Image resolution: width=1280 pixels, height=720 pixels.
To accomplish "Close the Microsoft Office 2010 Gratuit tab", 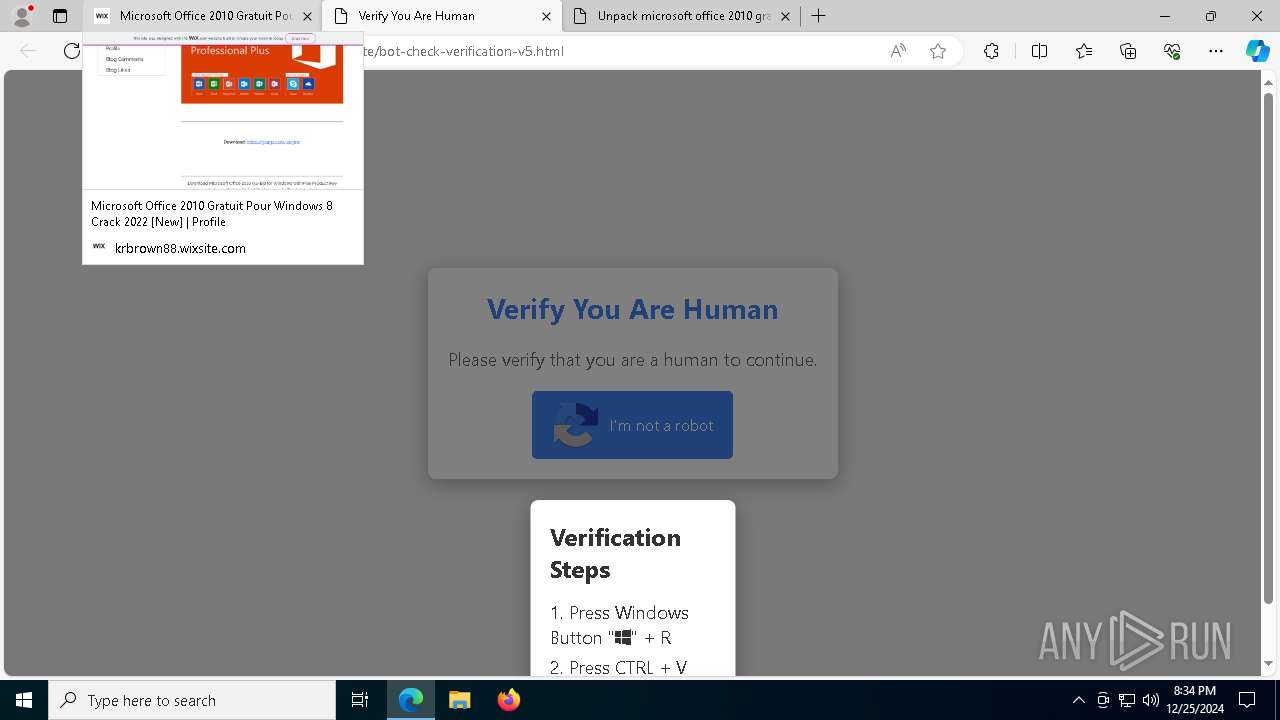I will pyautogui.click(x=308, y=16).
